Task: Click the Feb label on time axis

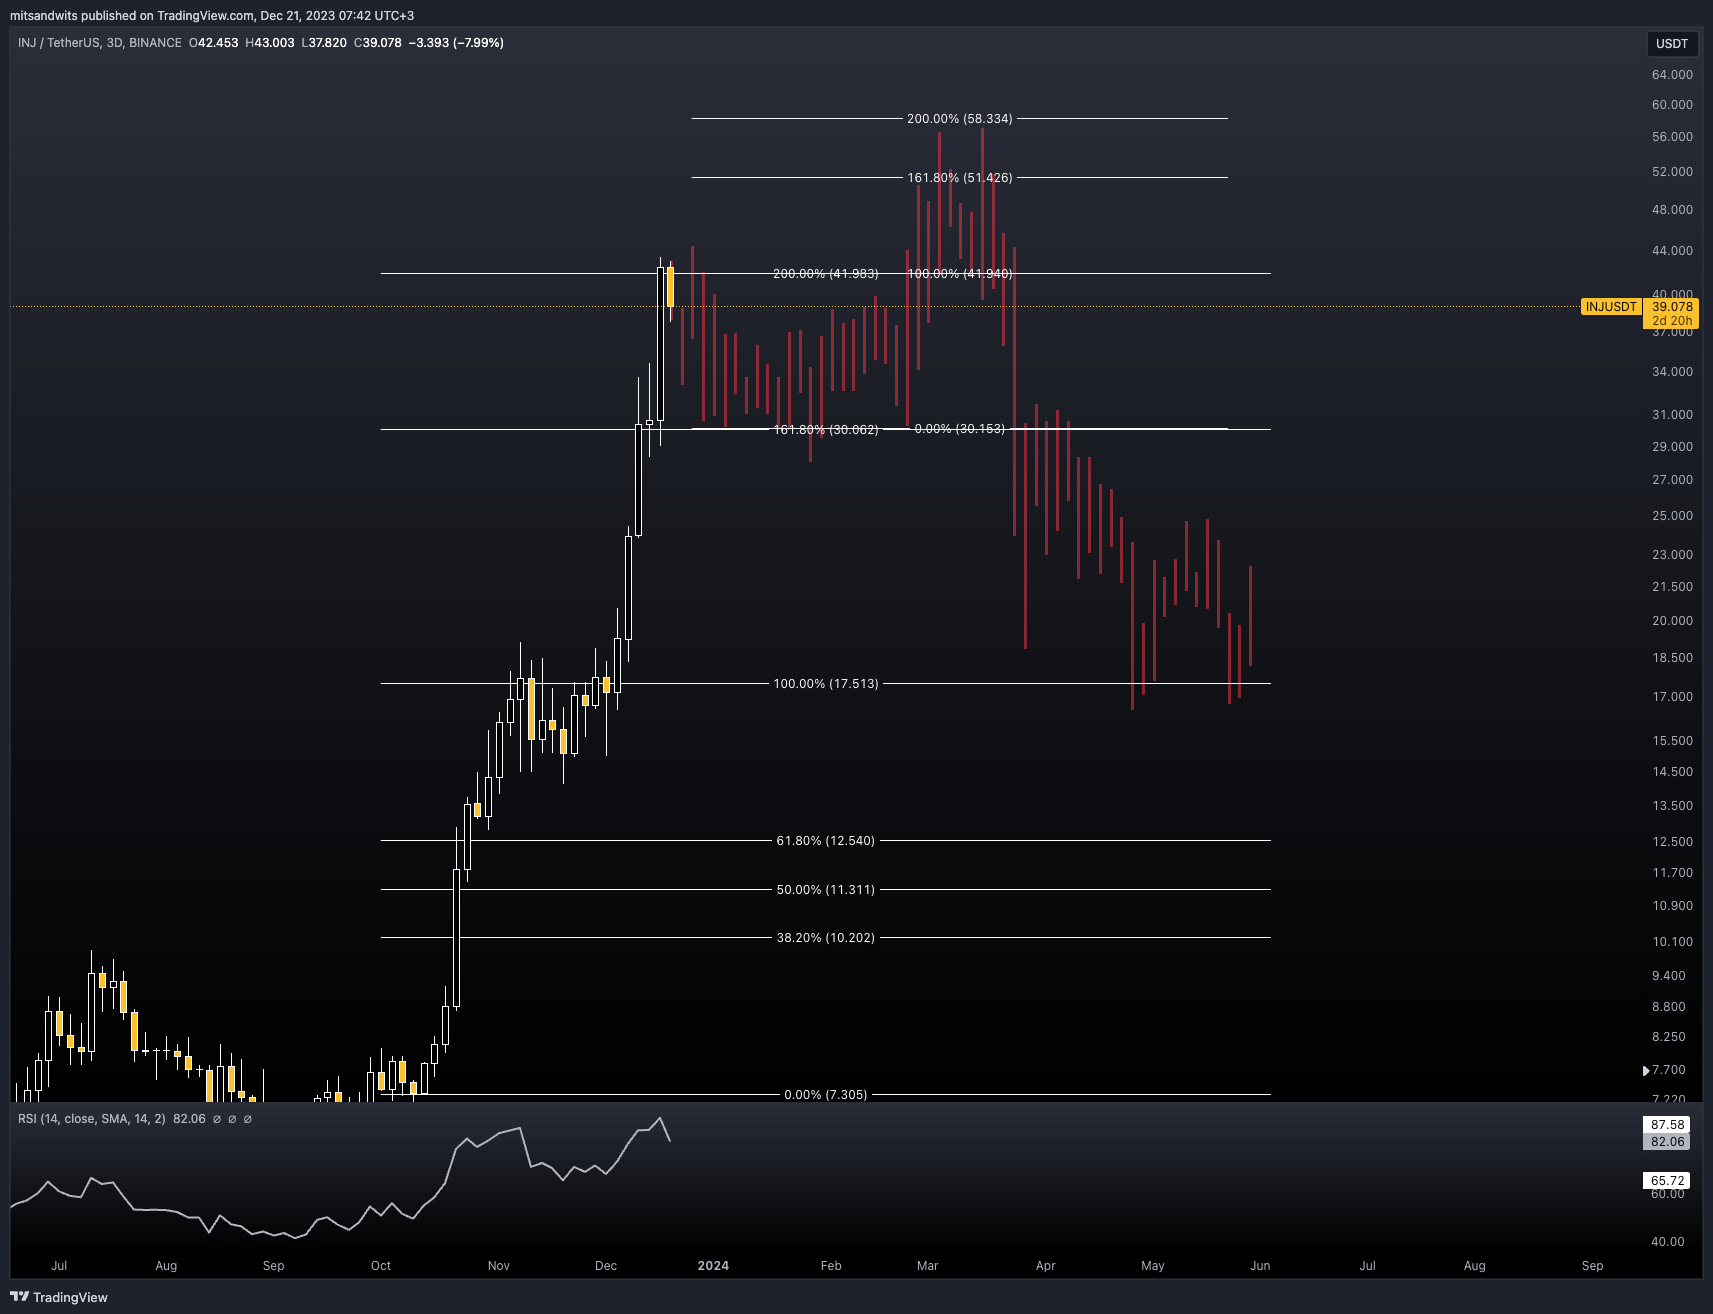Action: point(831,1266)
